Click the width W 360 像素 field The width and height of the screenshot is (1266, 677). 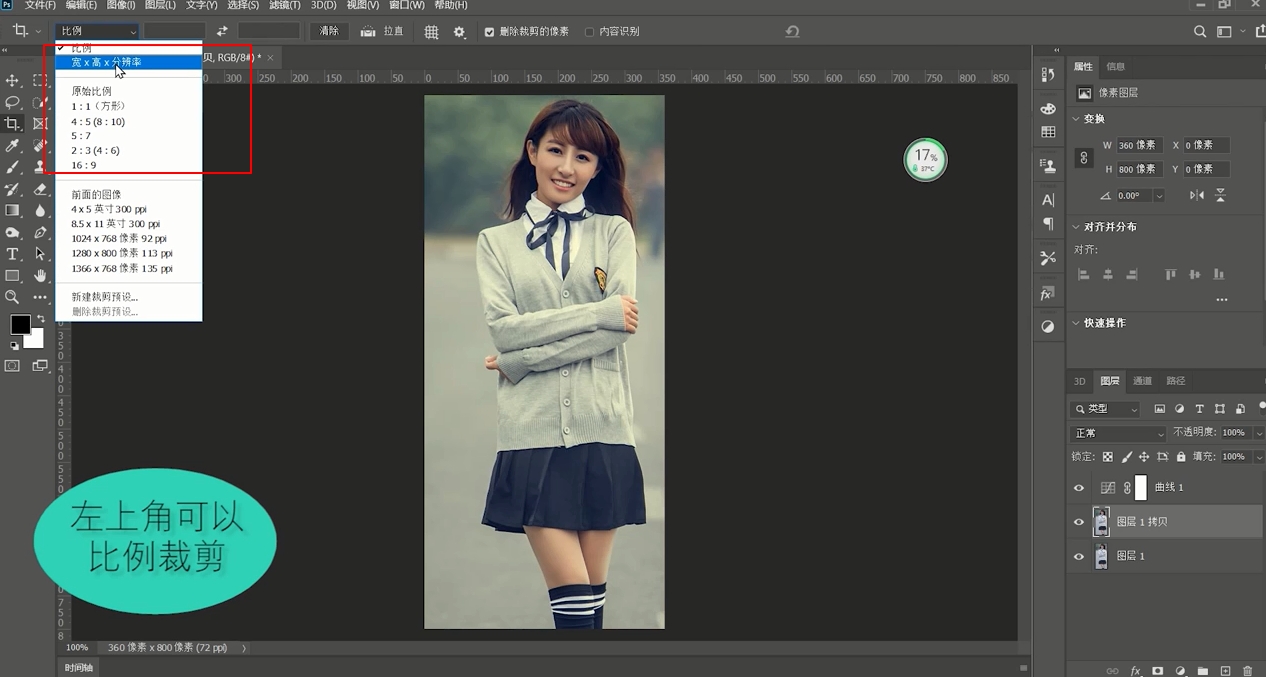coord(1140,145)
